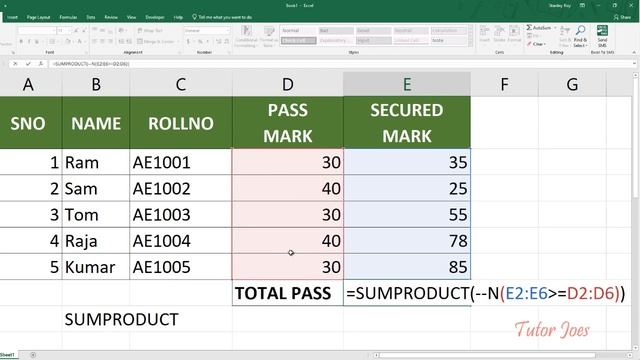Click the Share button

tap(622, 17)
